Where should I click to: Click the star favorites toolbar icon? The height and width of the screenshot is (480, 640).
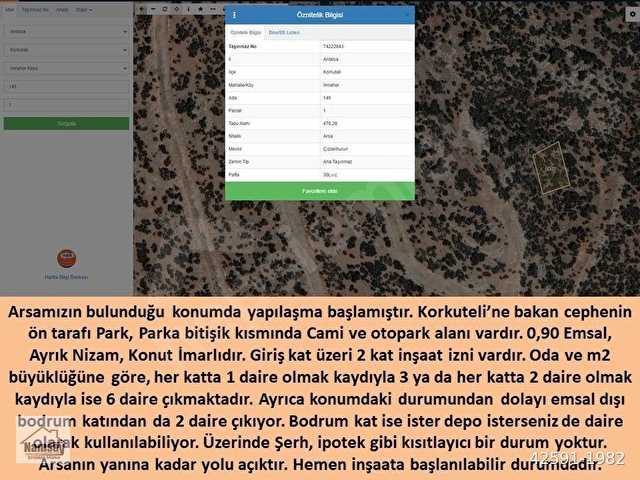click(x=200, y=9)
